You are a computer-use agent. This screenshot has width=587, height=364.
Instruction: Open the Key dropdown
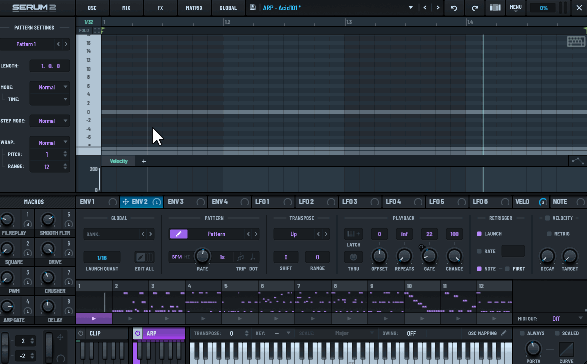click(x=282, y=333)
